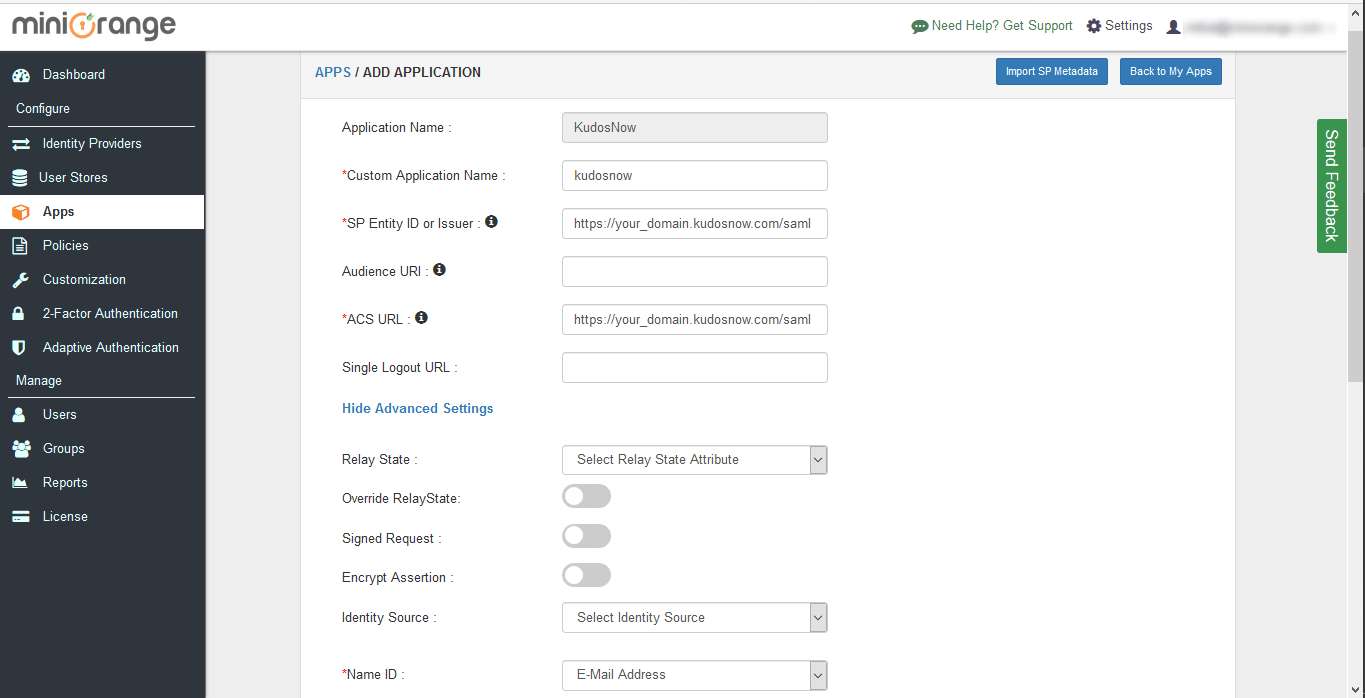The height and width of the screenshot is (698, 1365).
Task: Click the Custom Application Name field
Action: coord(695,175)
